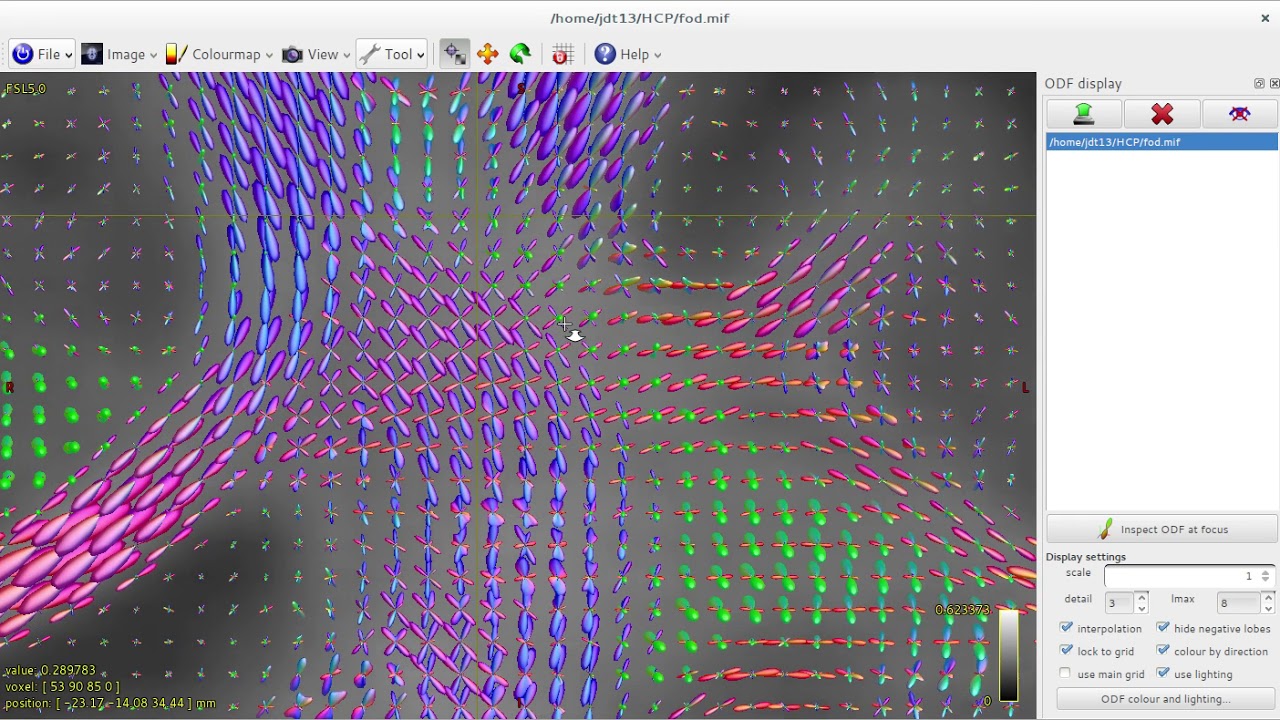Screen dimensions: 1280x720
Task: Open the Help menu
Action: [x=627, y=54]
